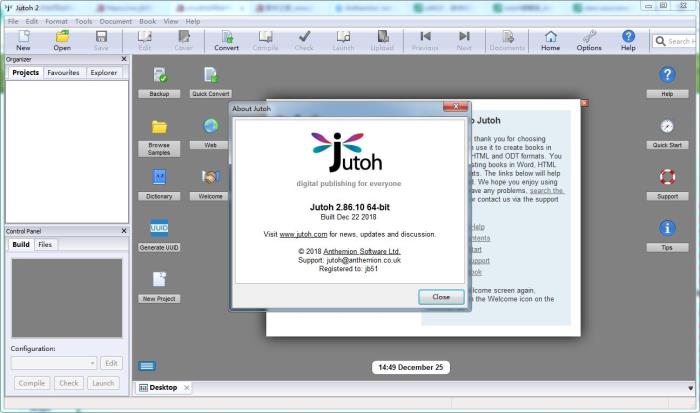The width and height of the screenshot is (700, 413).
Task: Go to Previous document in toolbar
Action: pos(425,41)
